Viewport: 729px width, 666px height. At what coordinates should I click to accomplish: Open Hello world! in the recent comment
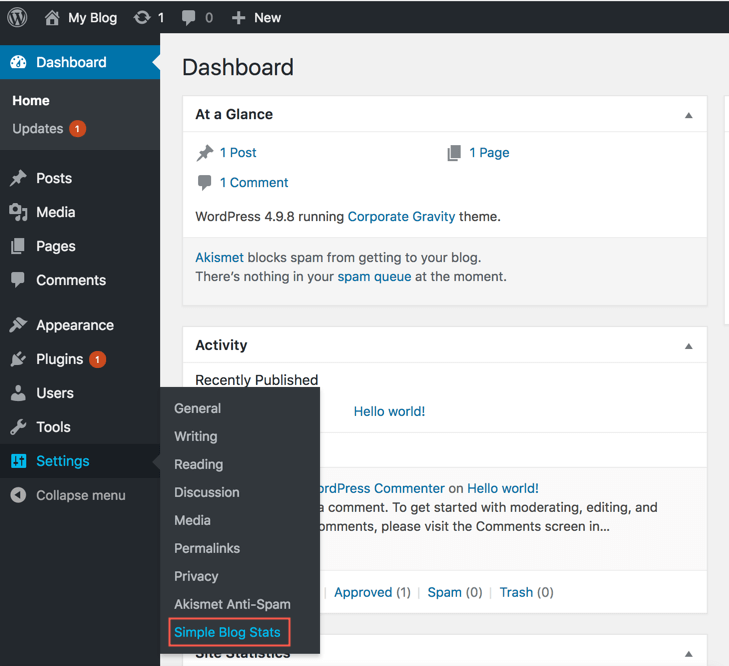click(x=503, y=488)
